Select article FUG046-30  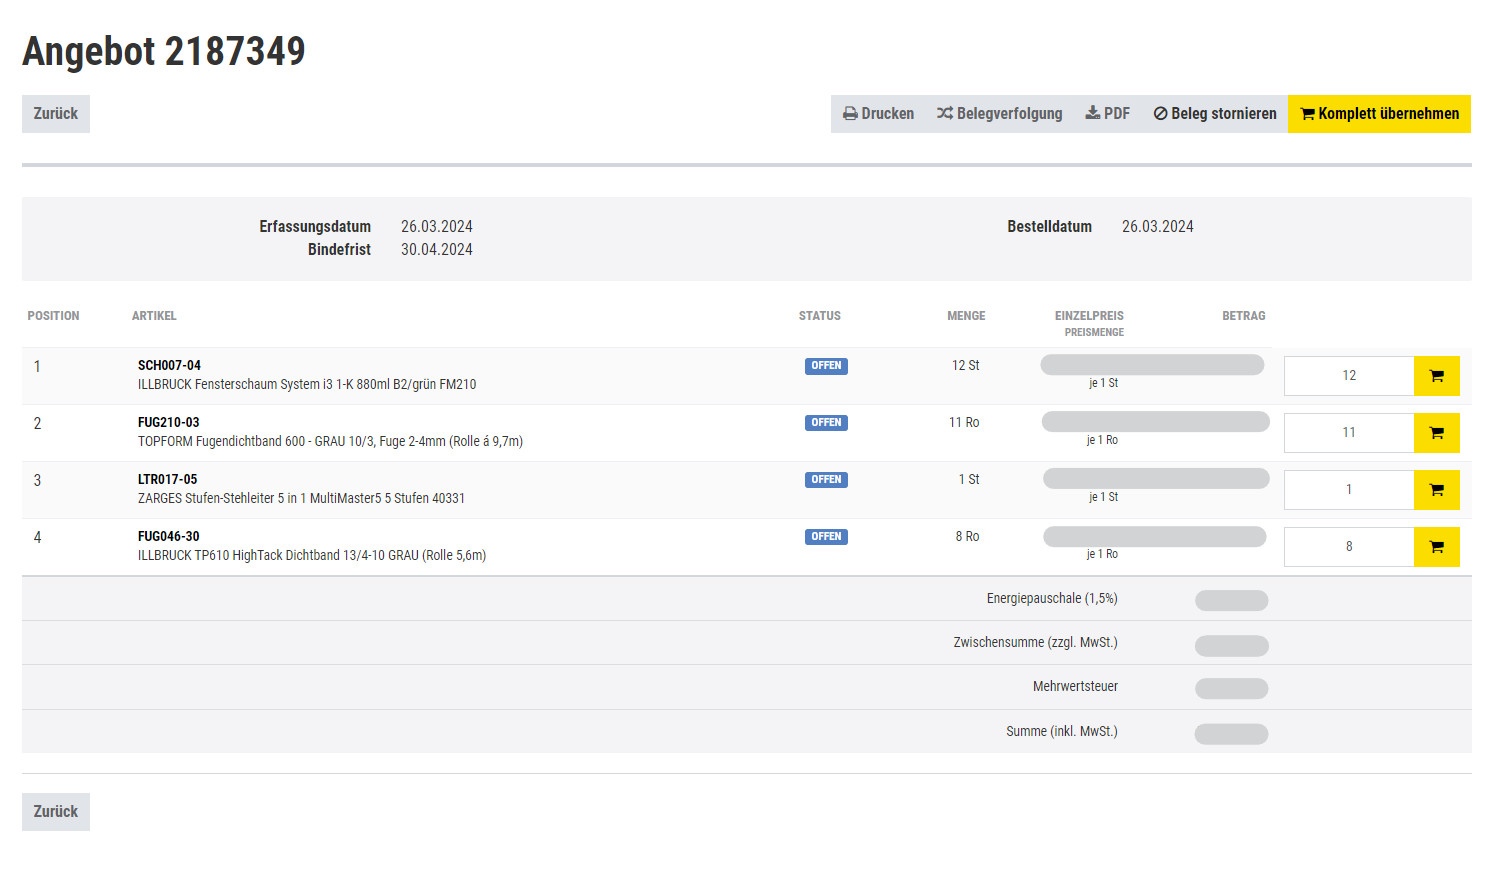click(168, 537)
